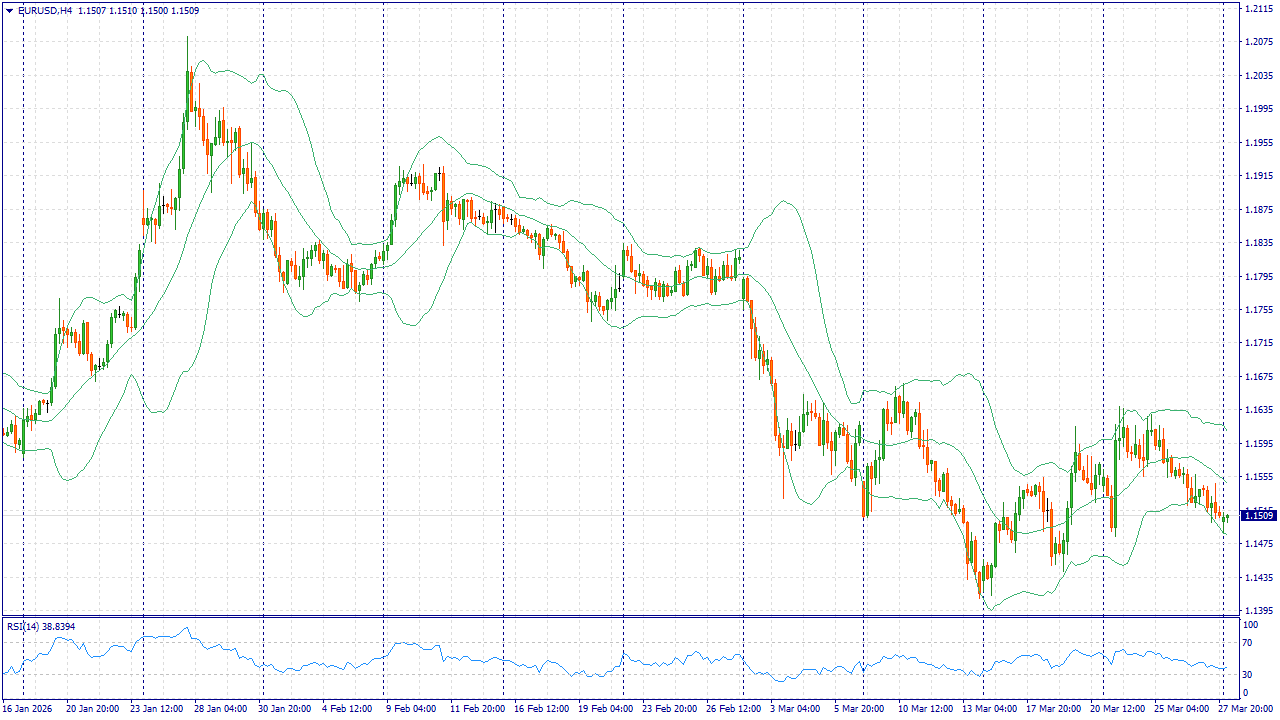Click the 9 Feb 04:00 time label
1280x720 pixels.
coord(411,708)
